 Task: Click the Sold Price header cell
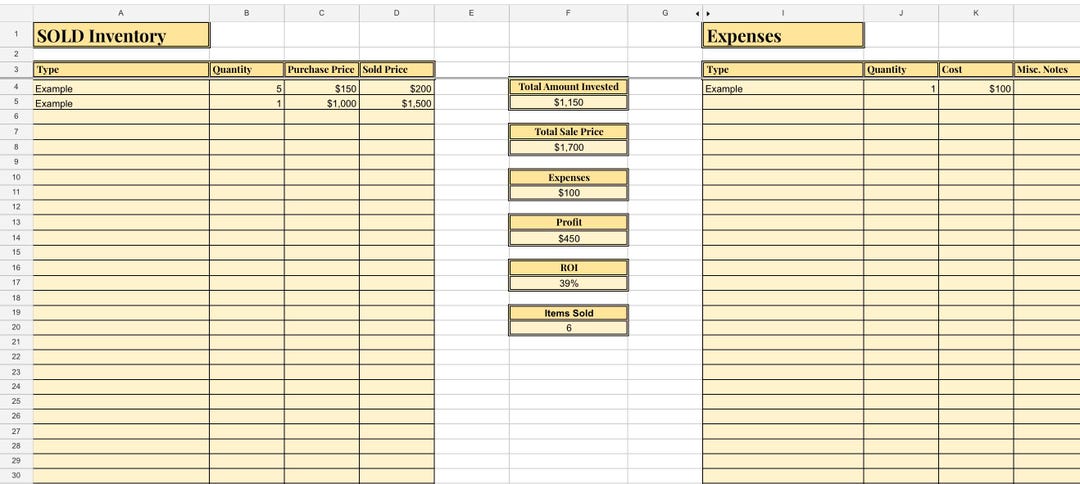coord(397,70)
